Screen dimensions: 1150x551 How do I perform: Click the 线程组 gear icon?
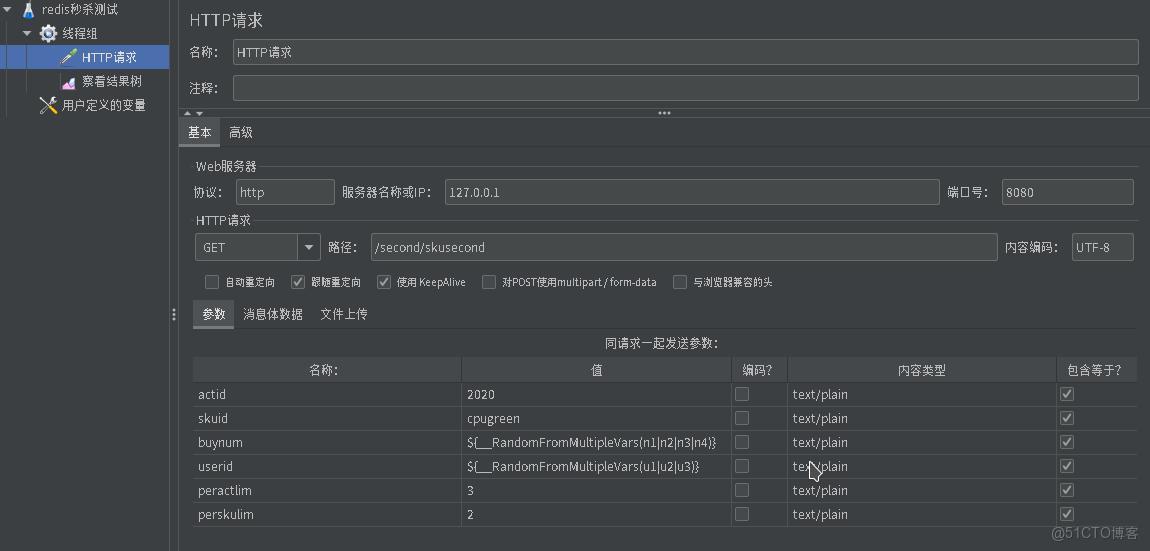point(48,34)
